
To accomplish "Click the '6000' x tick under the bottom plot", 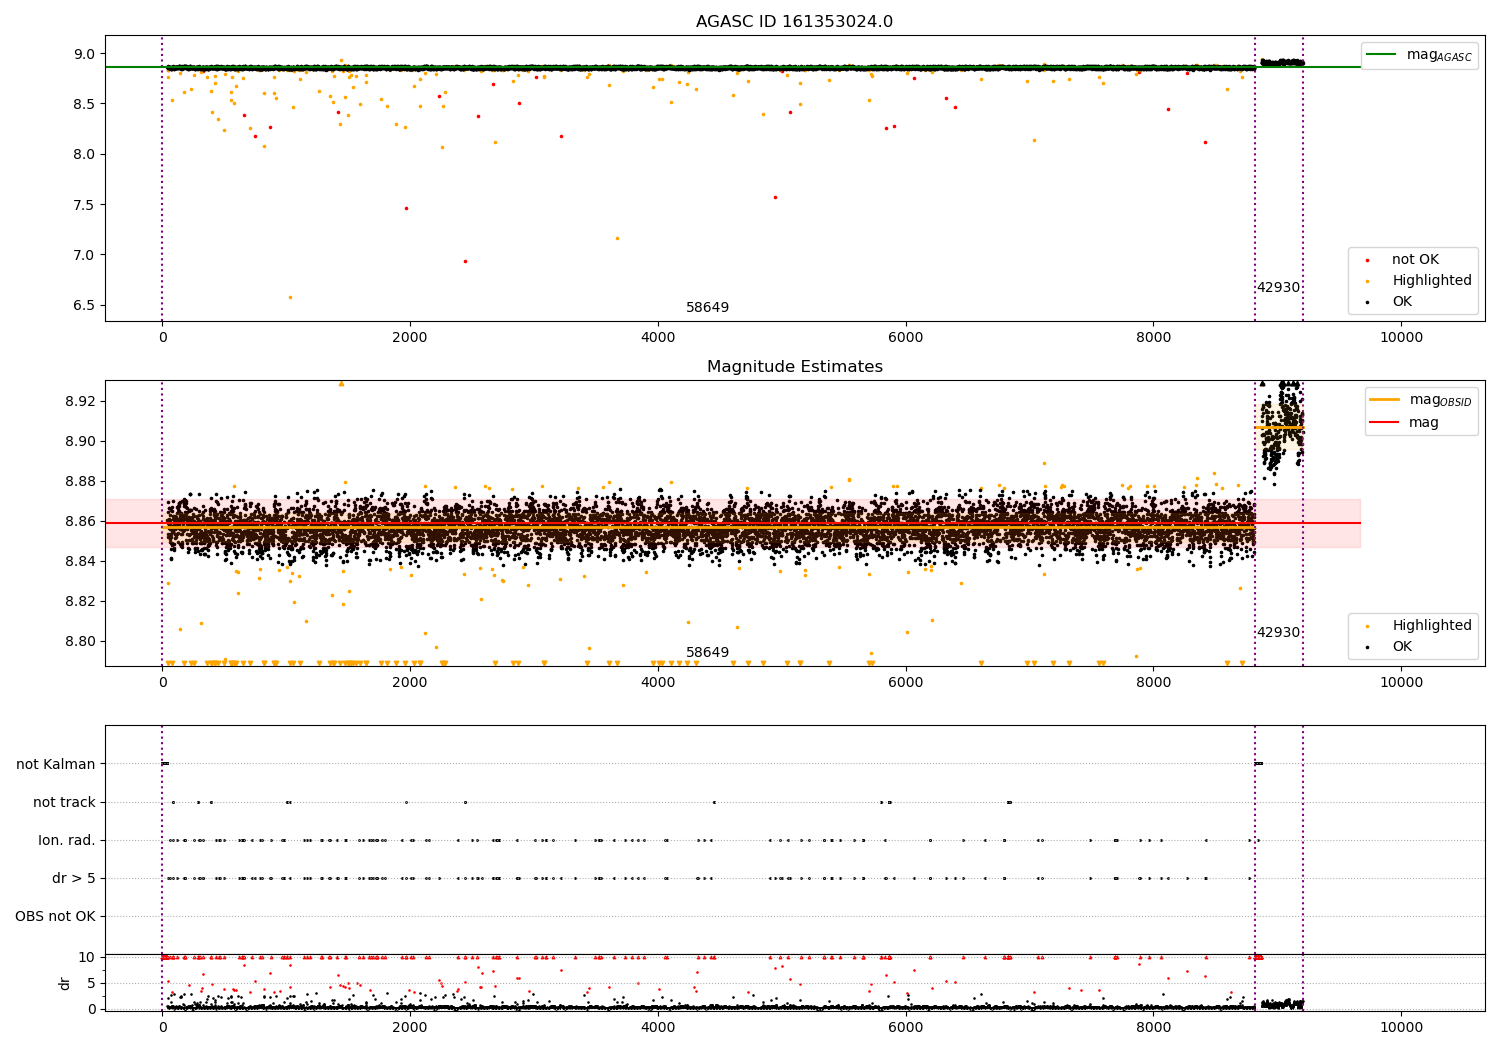I will click(906, 1028).
